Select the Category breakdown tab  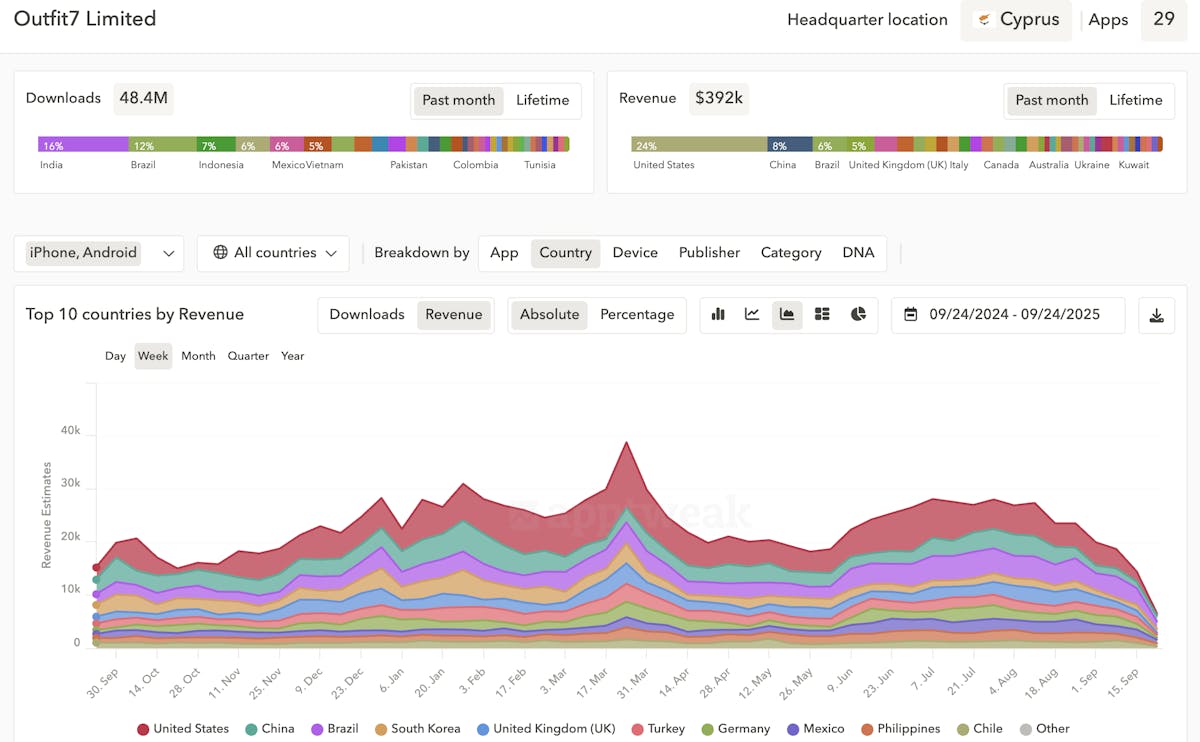(x=791, y=253)
